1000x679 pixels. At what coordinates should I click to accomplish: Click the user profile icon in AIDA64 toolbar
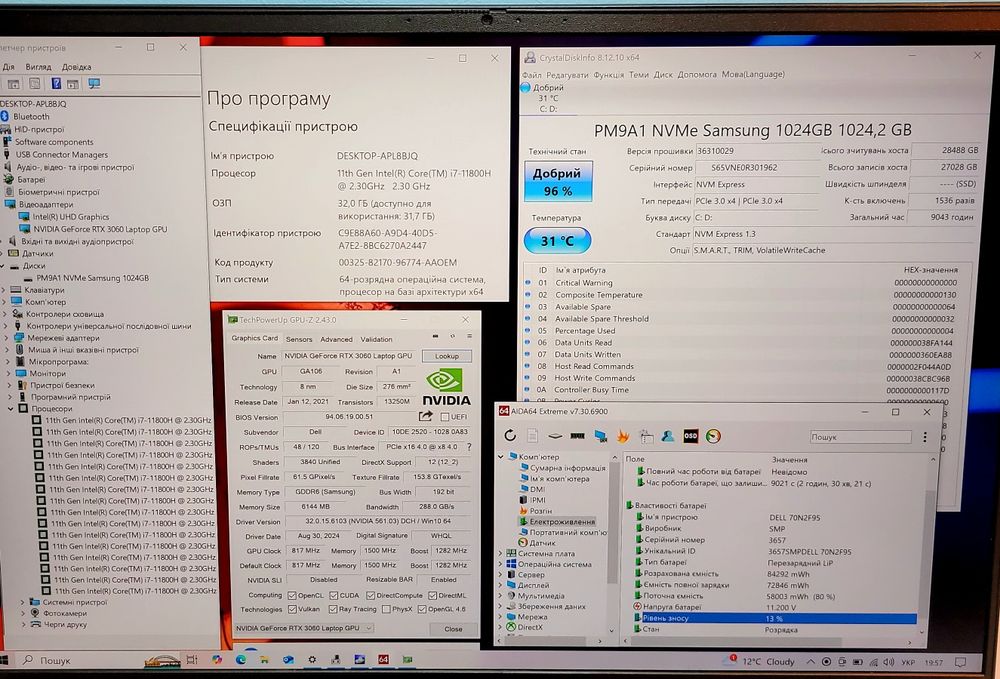tap(668, 435)
